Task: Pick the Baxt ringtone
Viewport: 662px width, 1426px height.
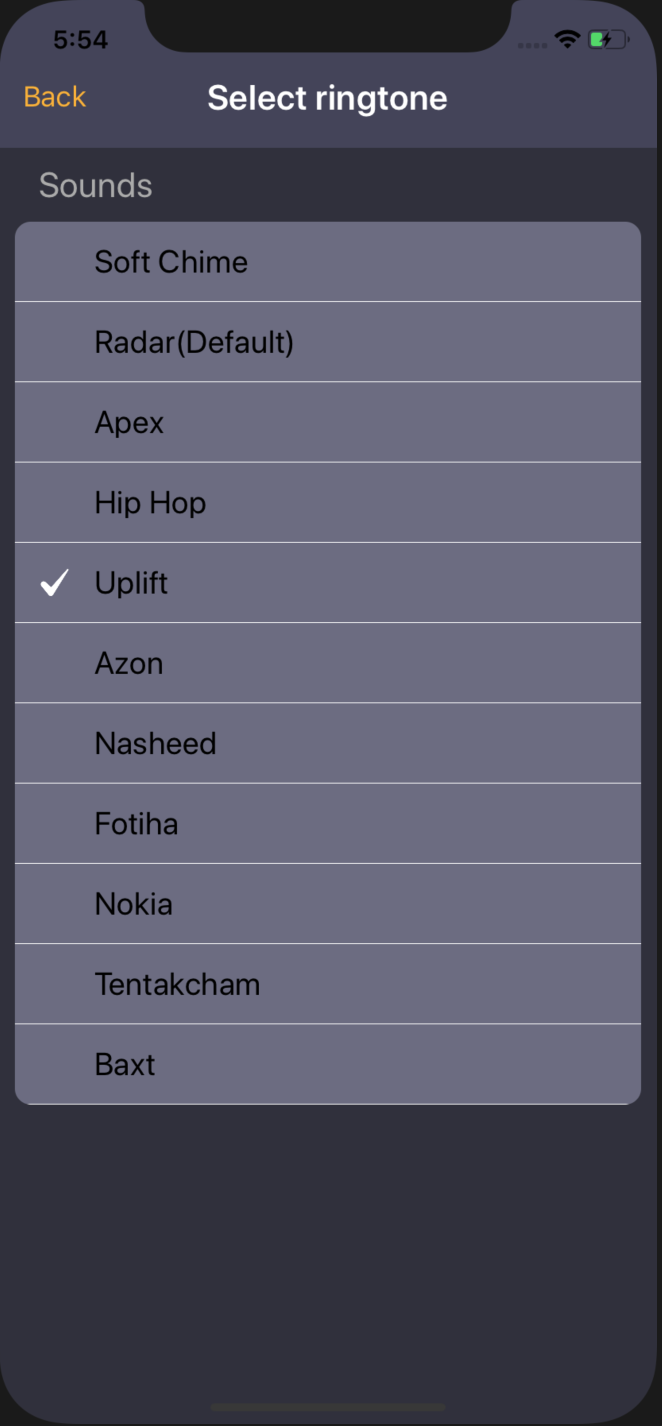Action: 328,1064
